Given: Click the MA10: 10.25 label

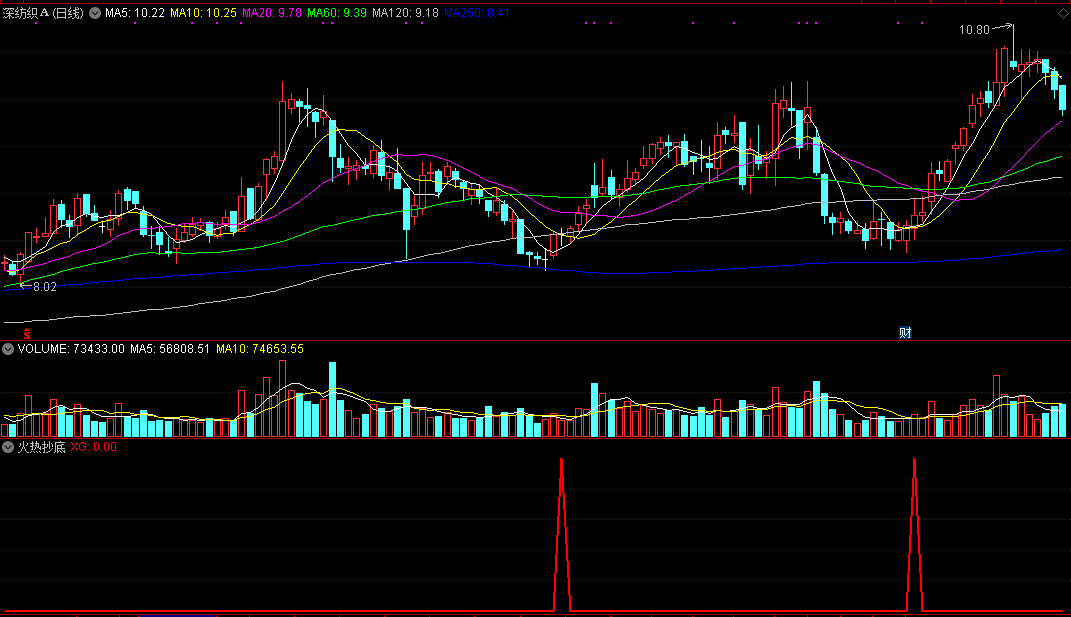Looking at the screenshot, I should 203,13.
